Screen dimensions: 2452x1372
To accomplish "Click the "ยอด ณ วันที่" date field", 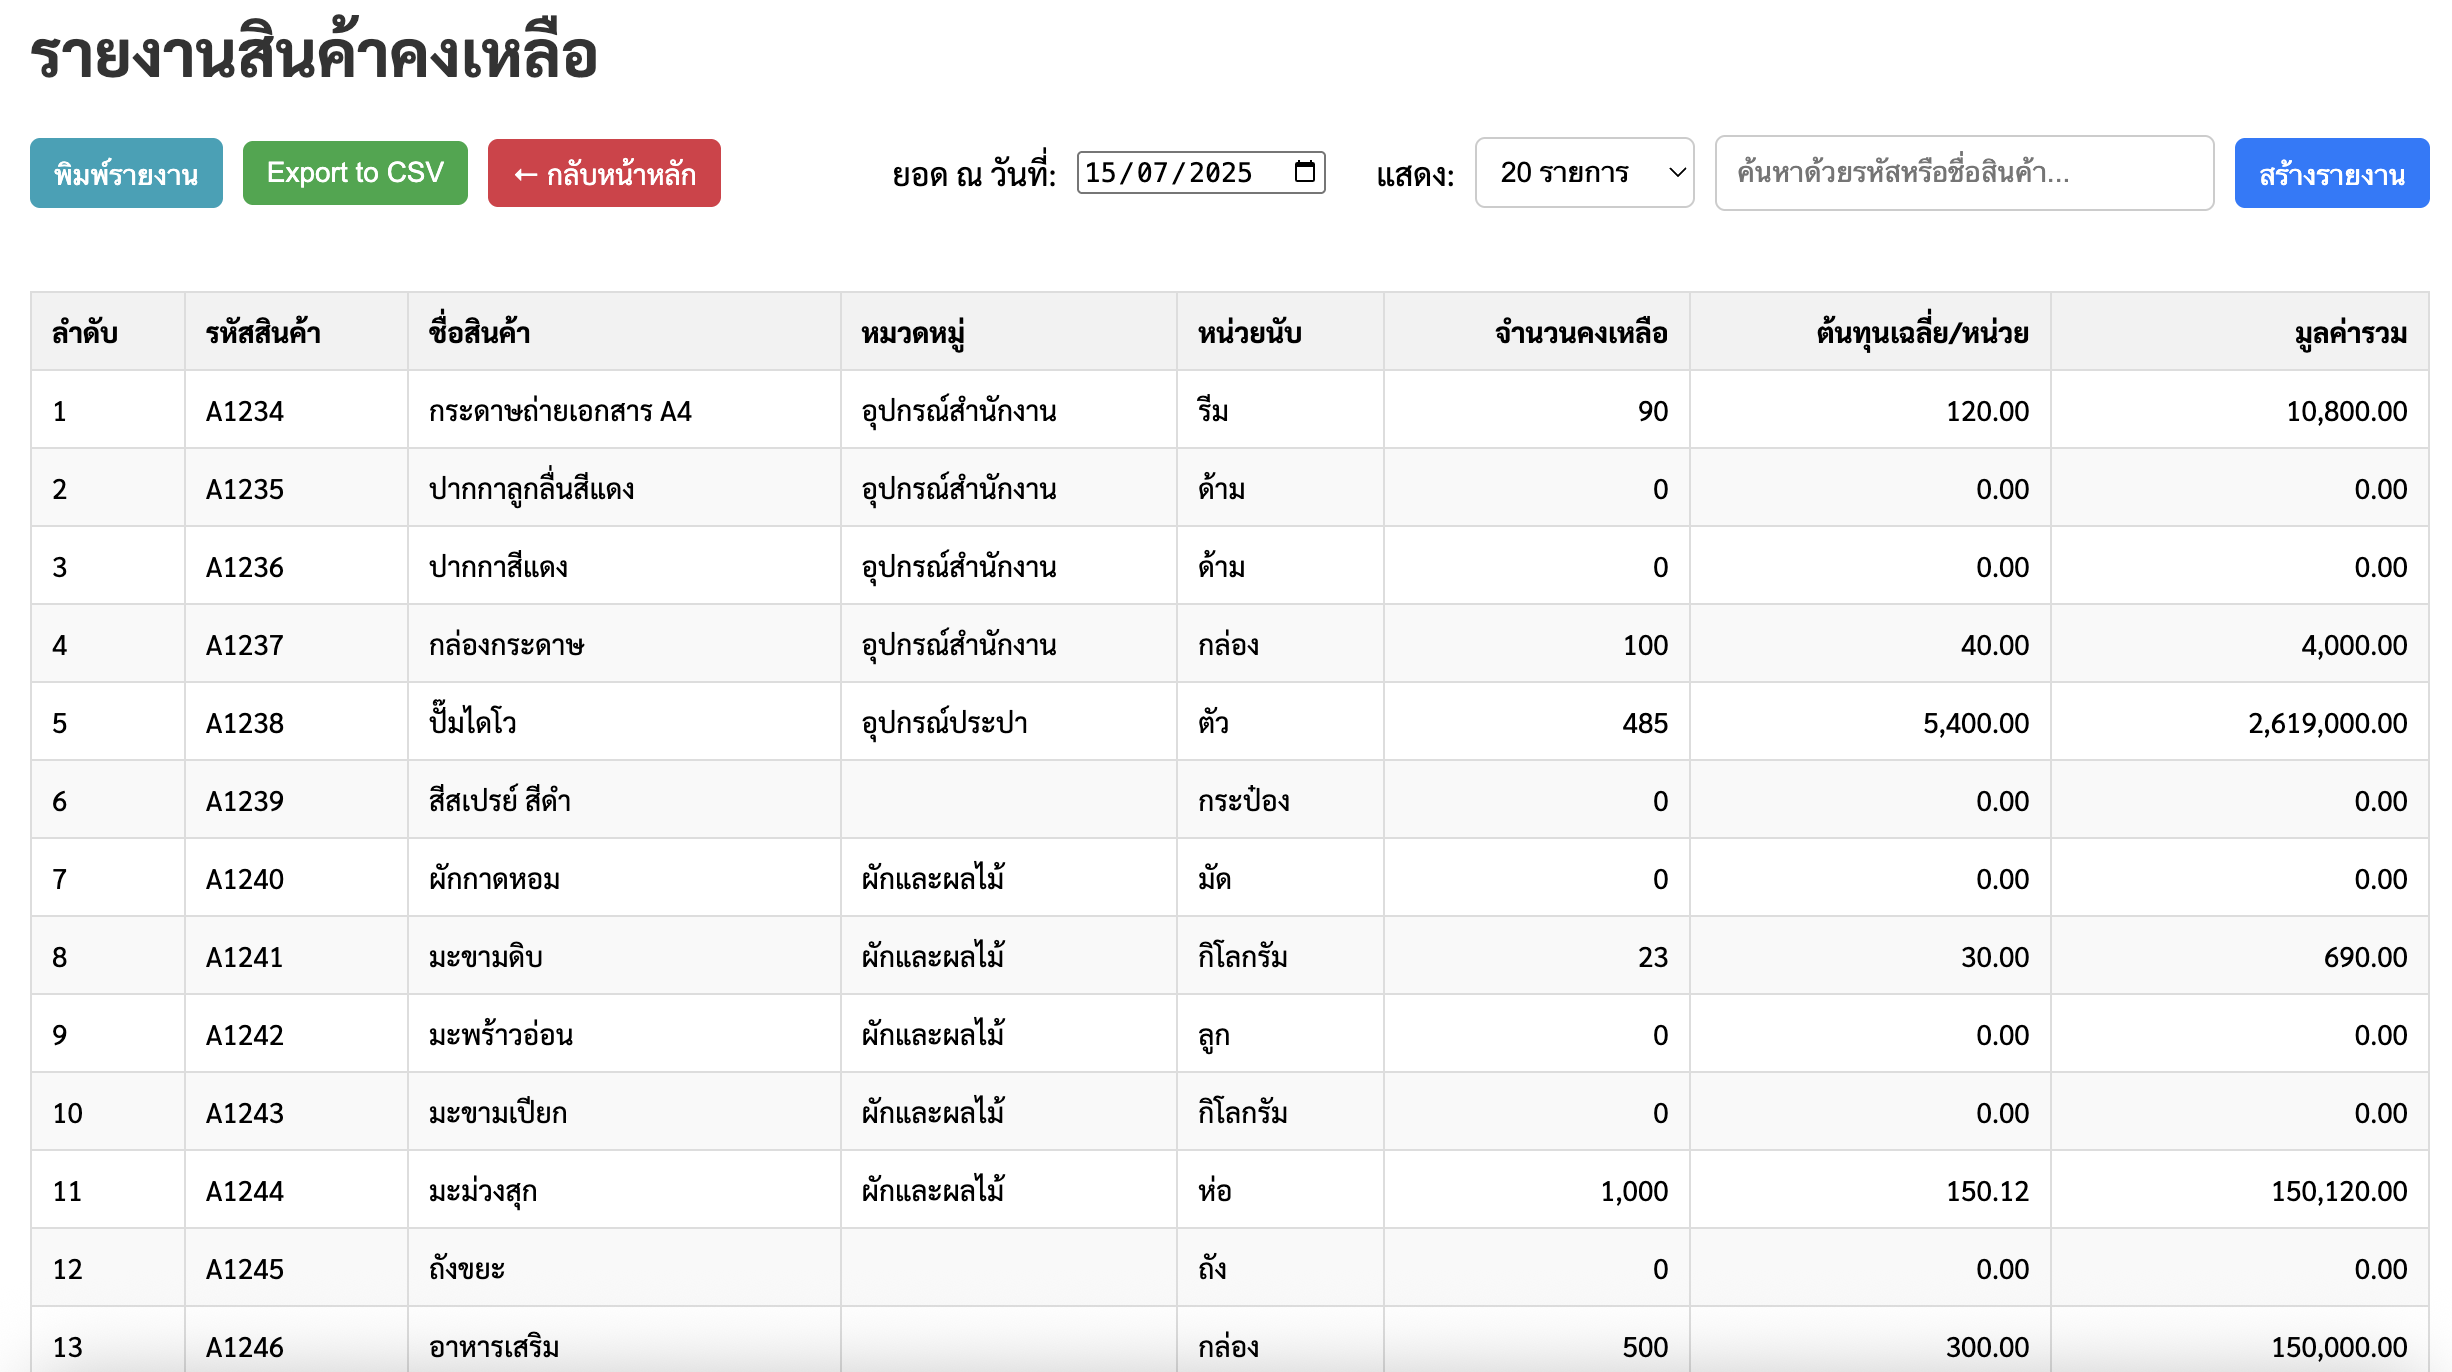I will [1180, 172].
